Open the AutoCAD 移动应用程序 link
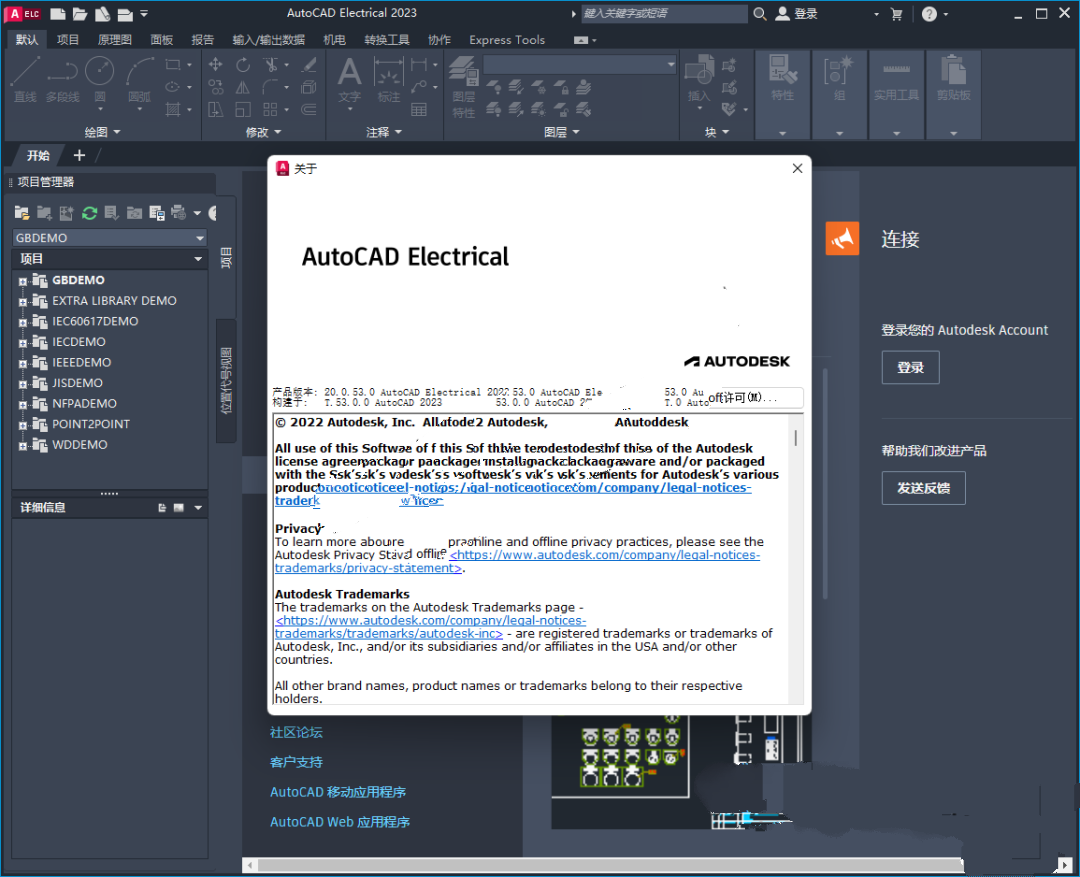This screenshot has height=877, width=1080. pos(338,792)
